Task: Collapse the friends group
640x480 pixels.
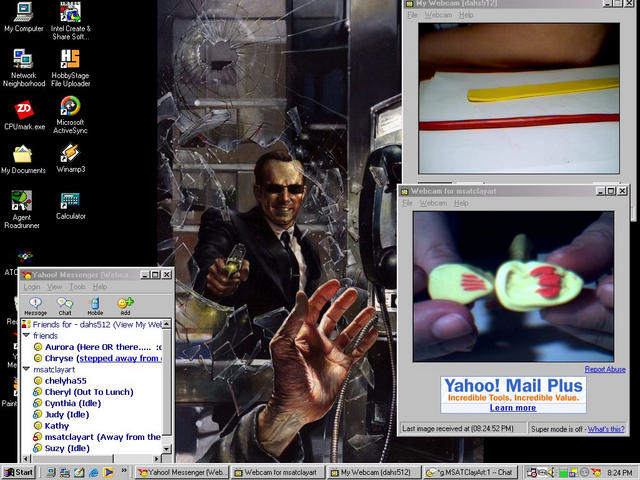Action: [27, 335]
